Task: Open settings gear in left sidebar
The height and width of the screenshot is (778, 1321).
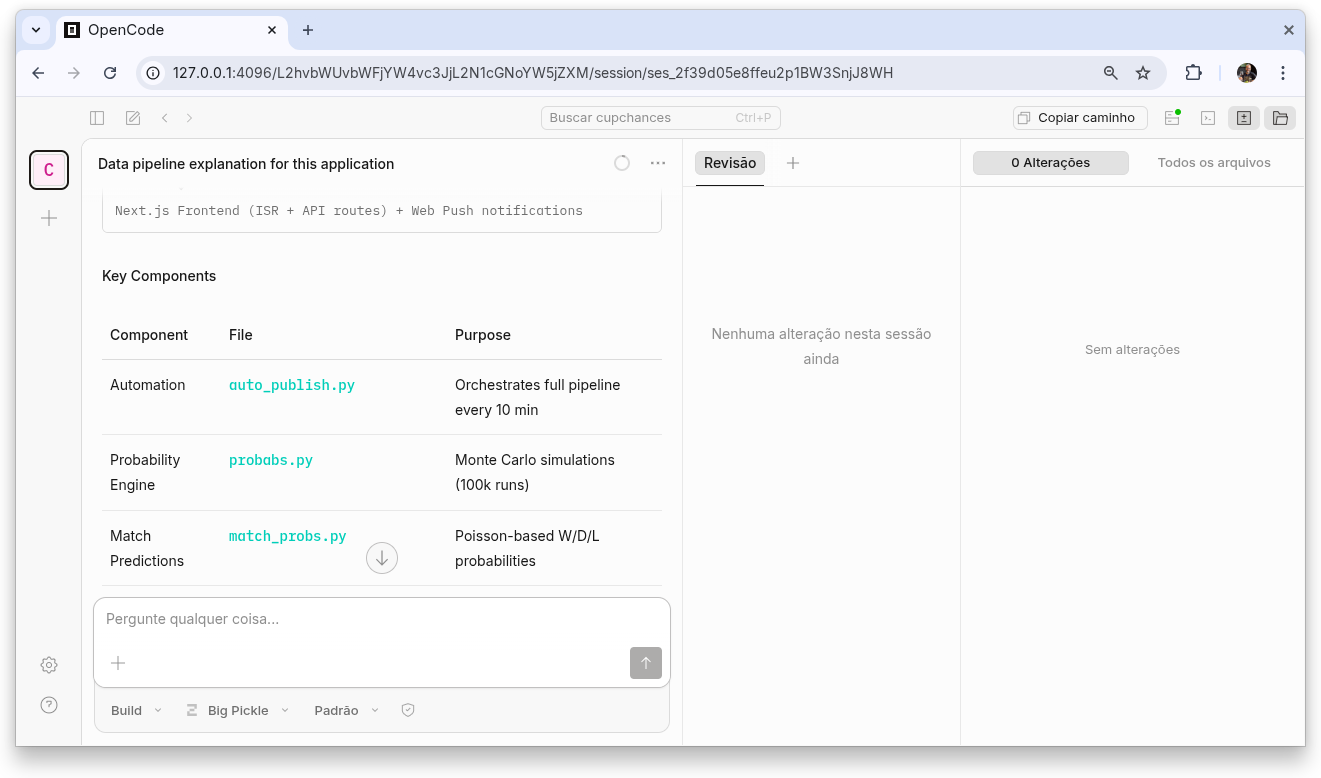Action: (49, 665)
